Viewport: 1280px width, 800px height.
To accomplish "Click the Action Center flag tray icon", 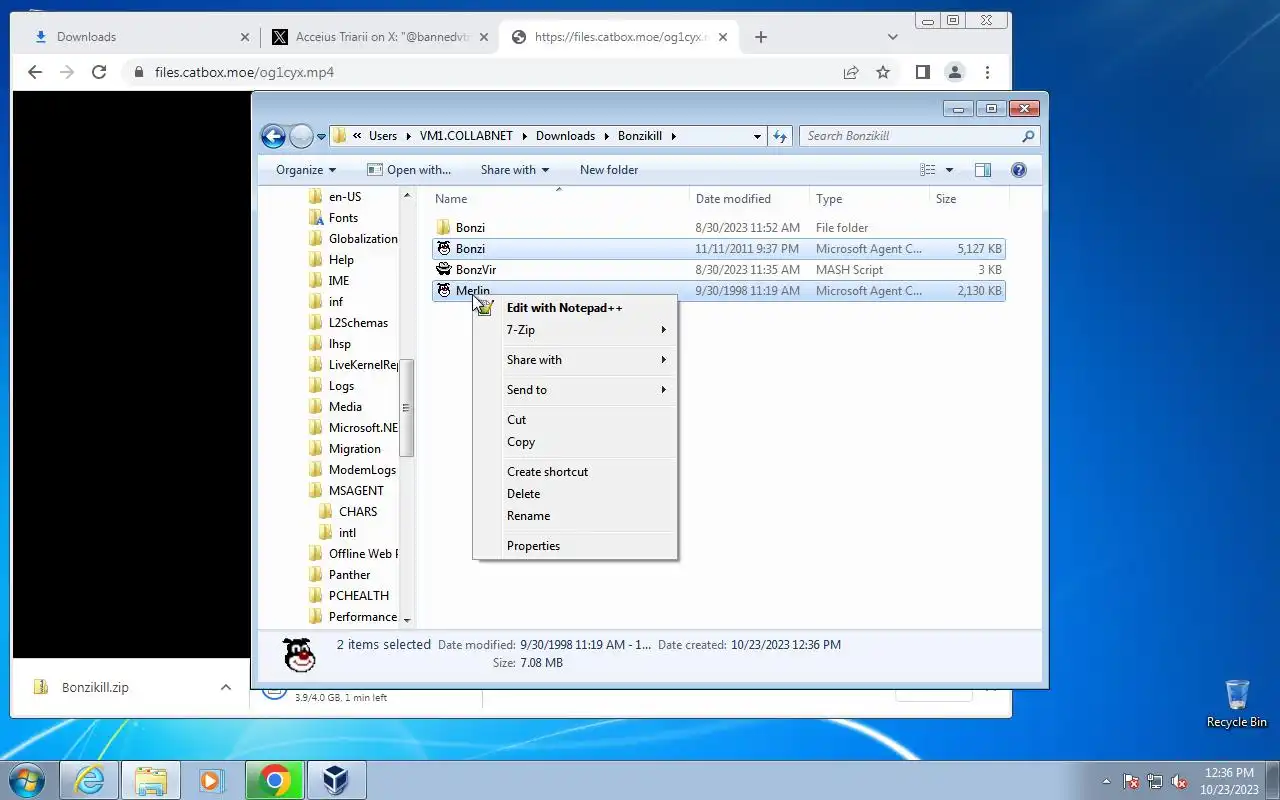I will (x=1132, y=781).
